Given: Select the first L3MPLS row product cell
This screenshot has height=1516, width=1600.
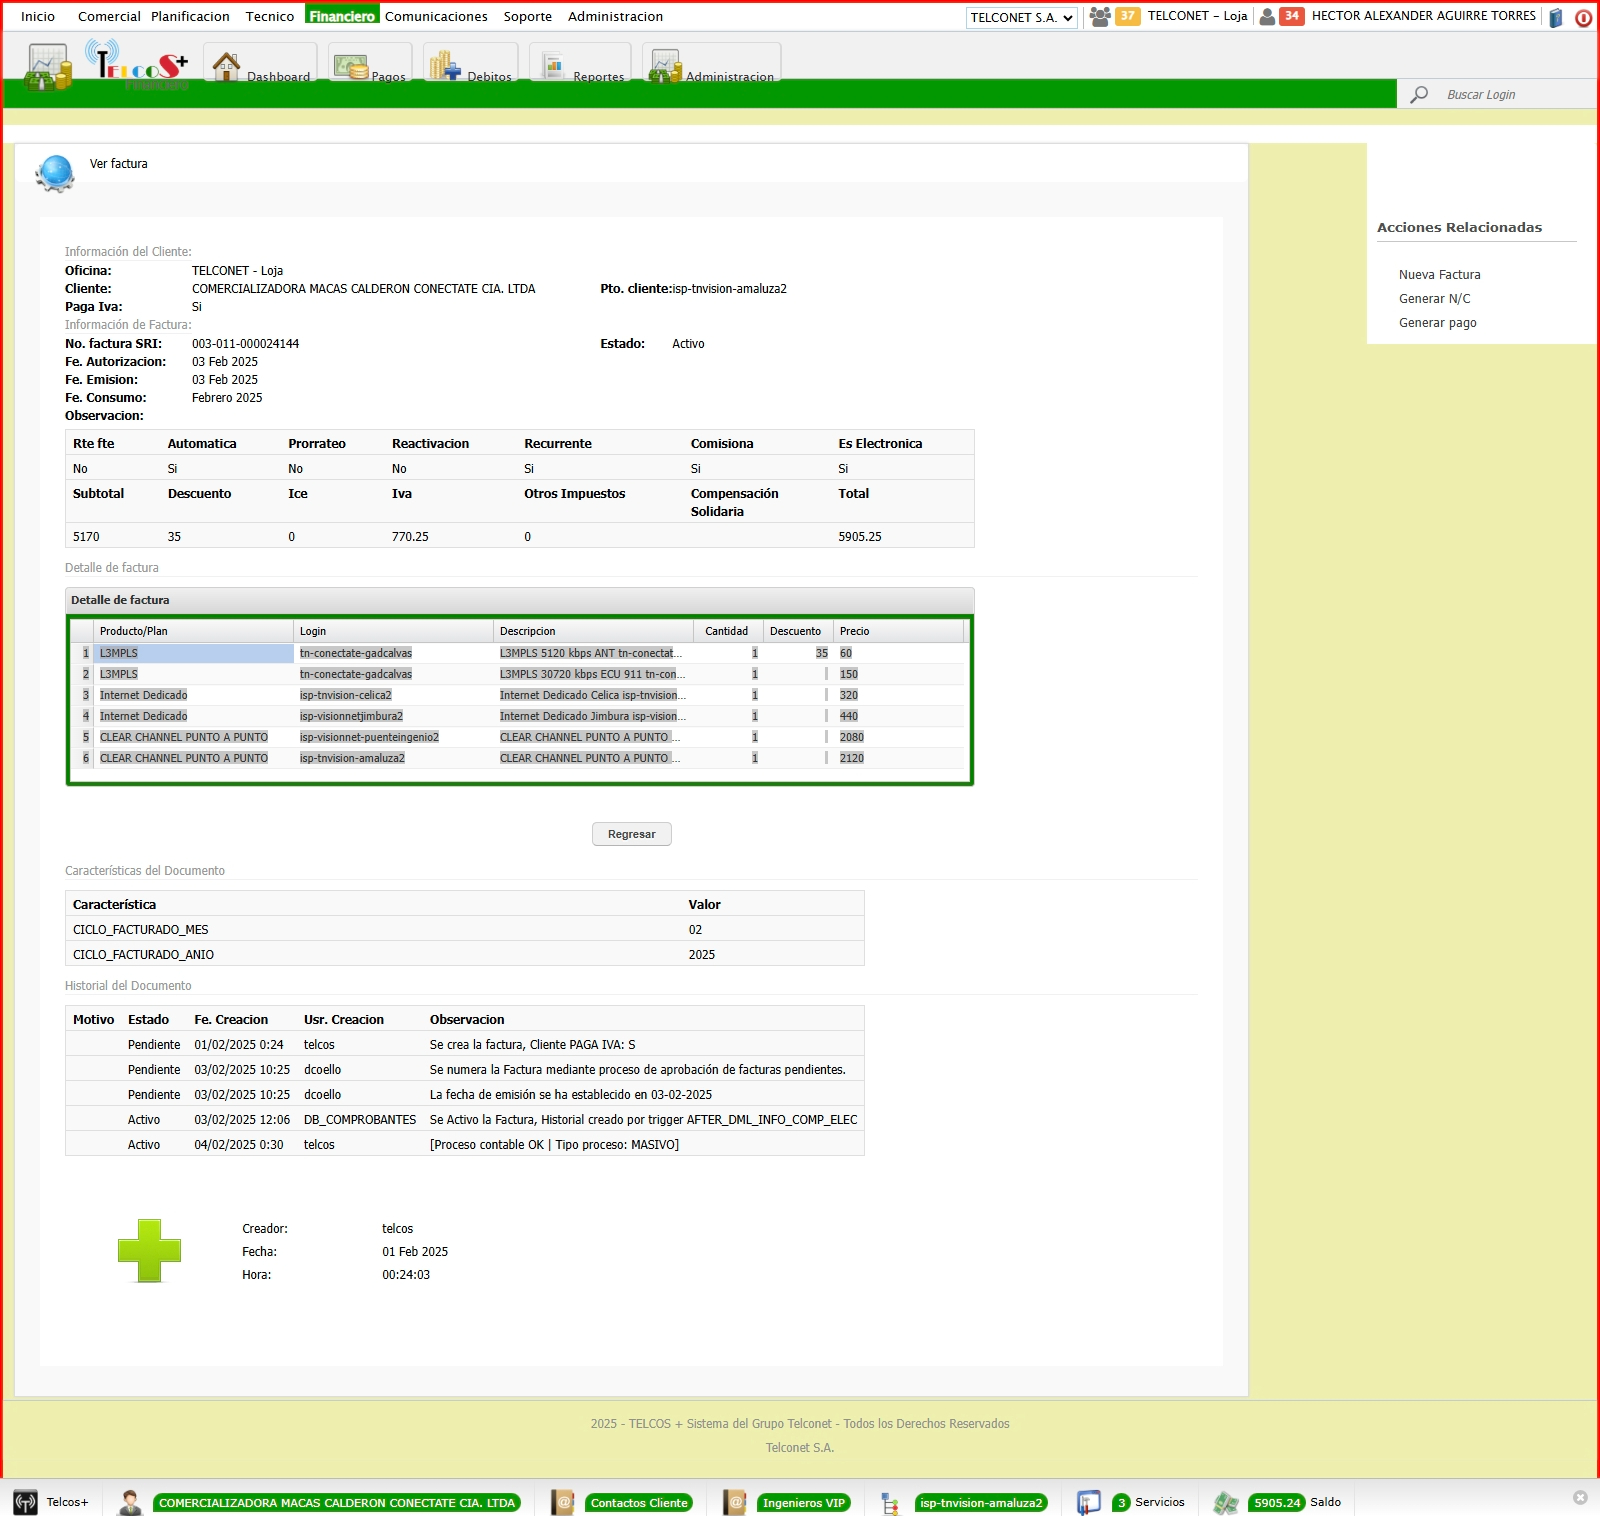Looking at the screenshot, I should (x=193, y=653).
